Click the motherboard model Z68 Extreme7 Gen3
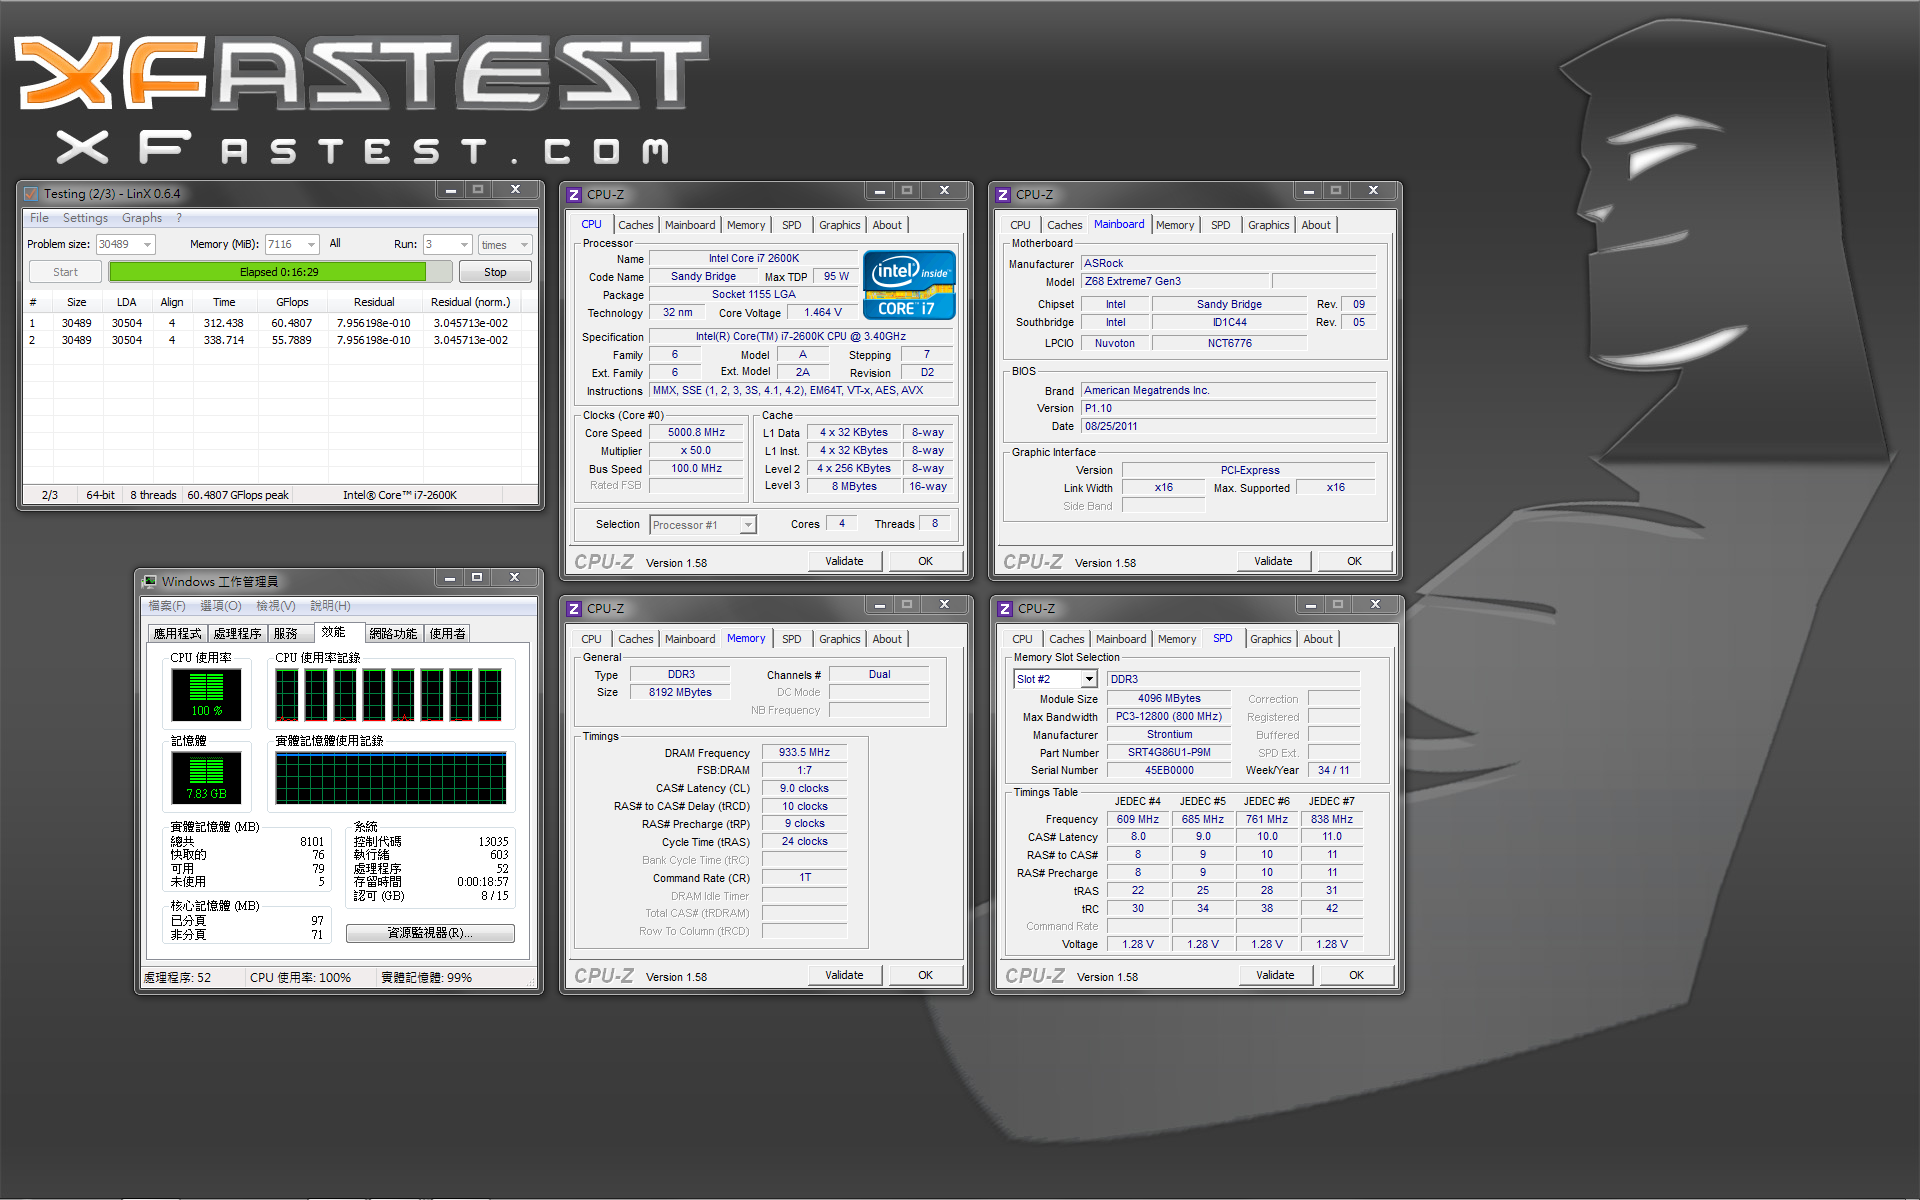The width and height of the screenshot is (1920, 1200). pos(1175,282)
